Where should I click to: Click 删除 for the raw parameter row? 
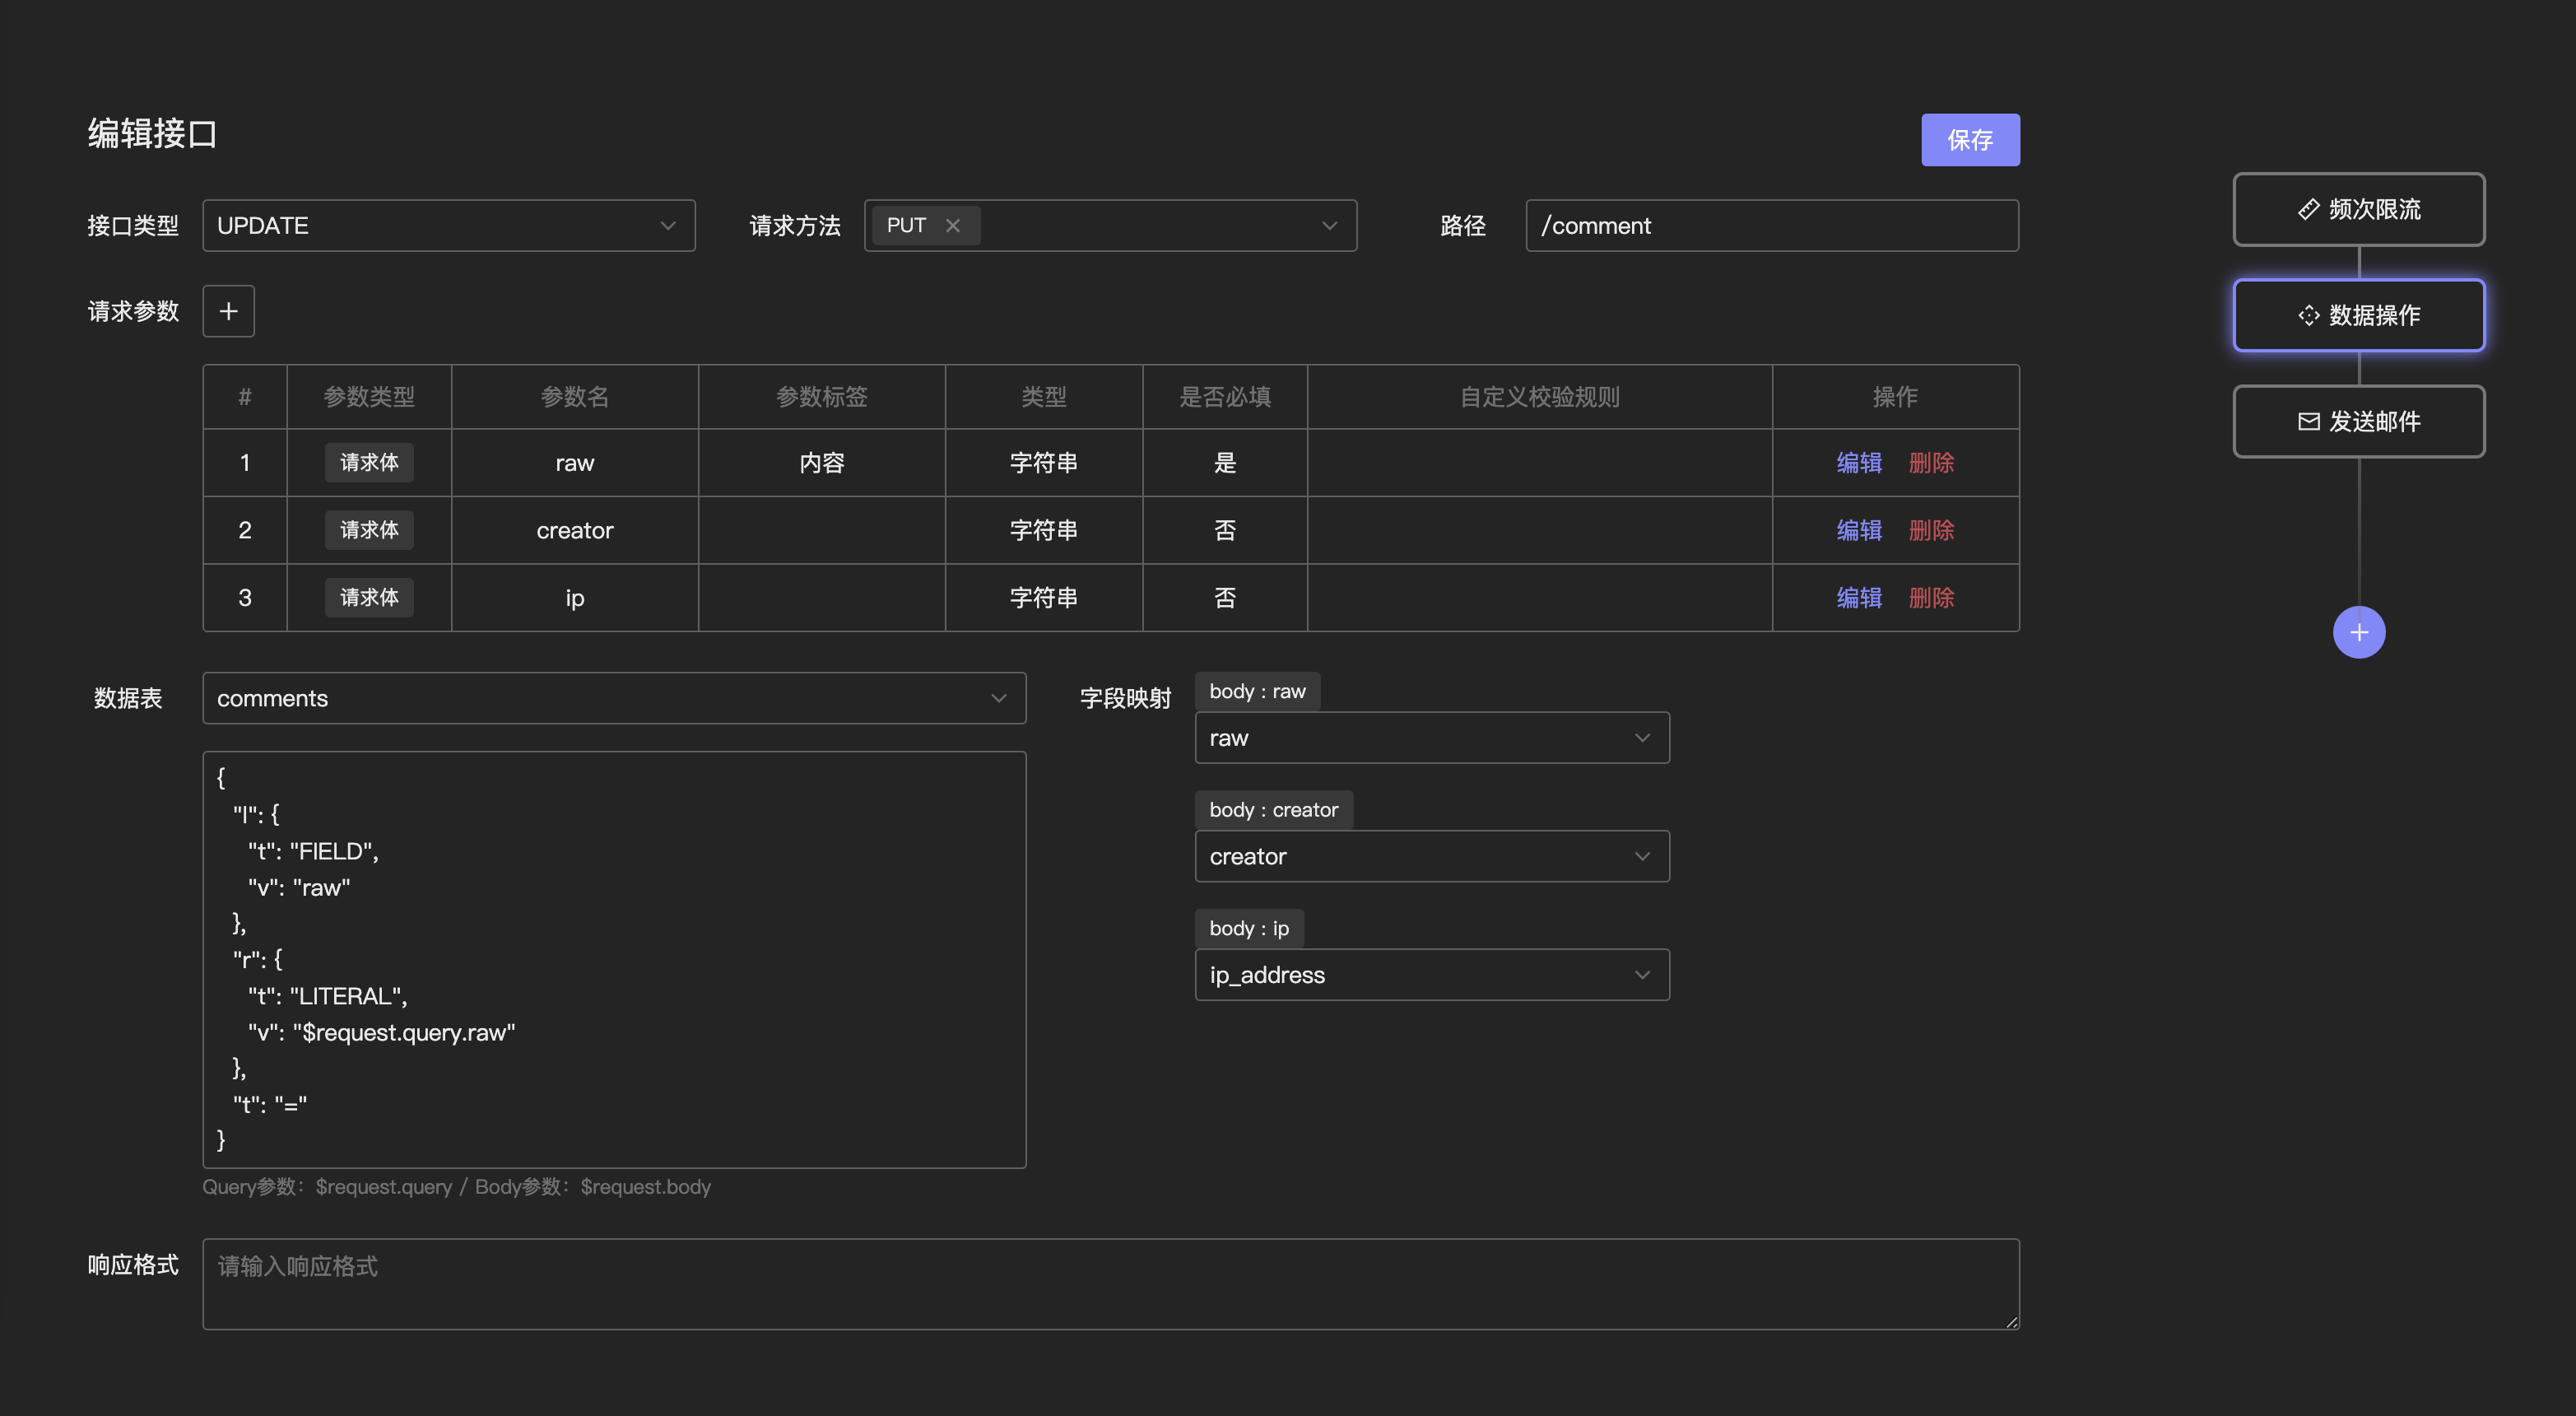1930,463
